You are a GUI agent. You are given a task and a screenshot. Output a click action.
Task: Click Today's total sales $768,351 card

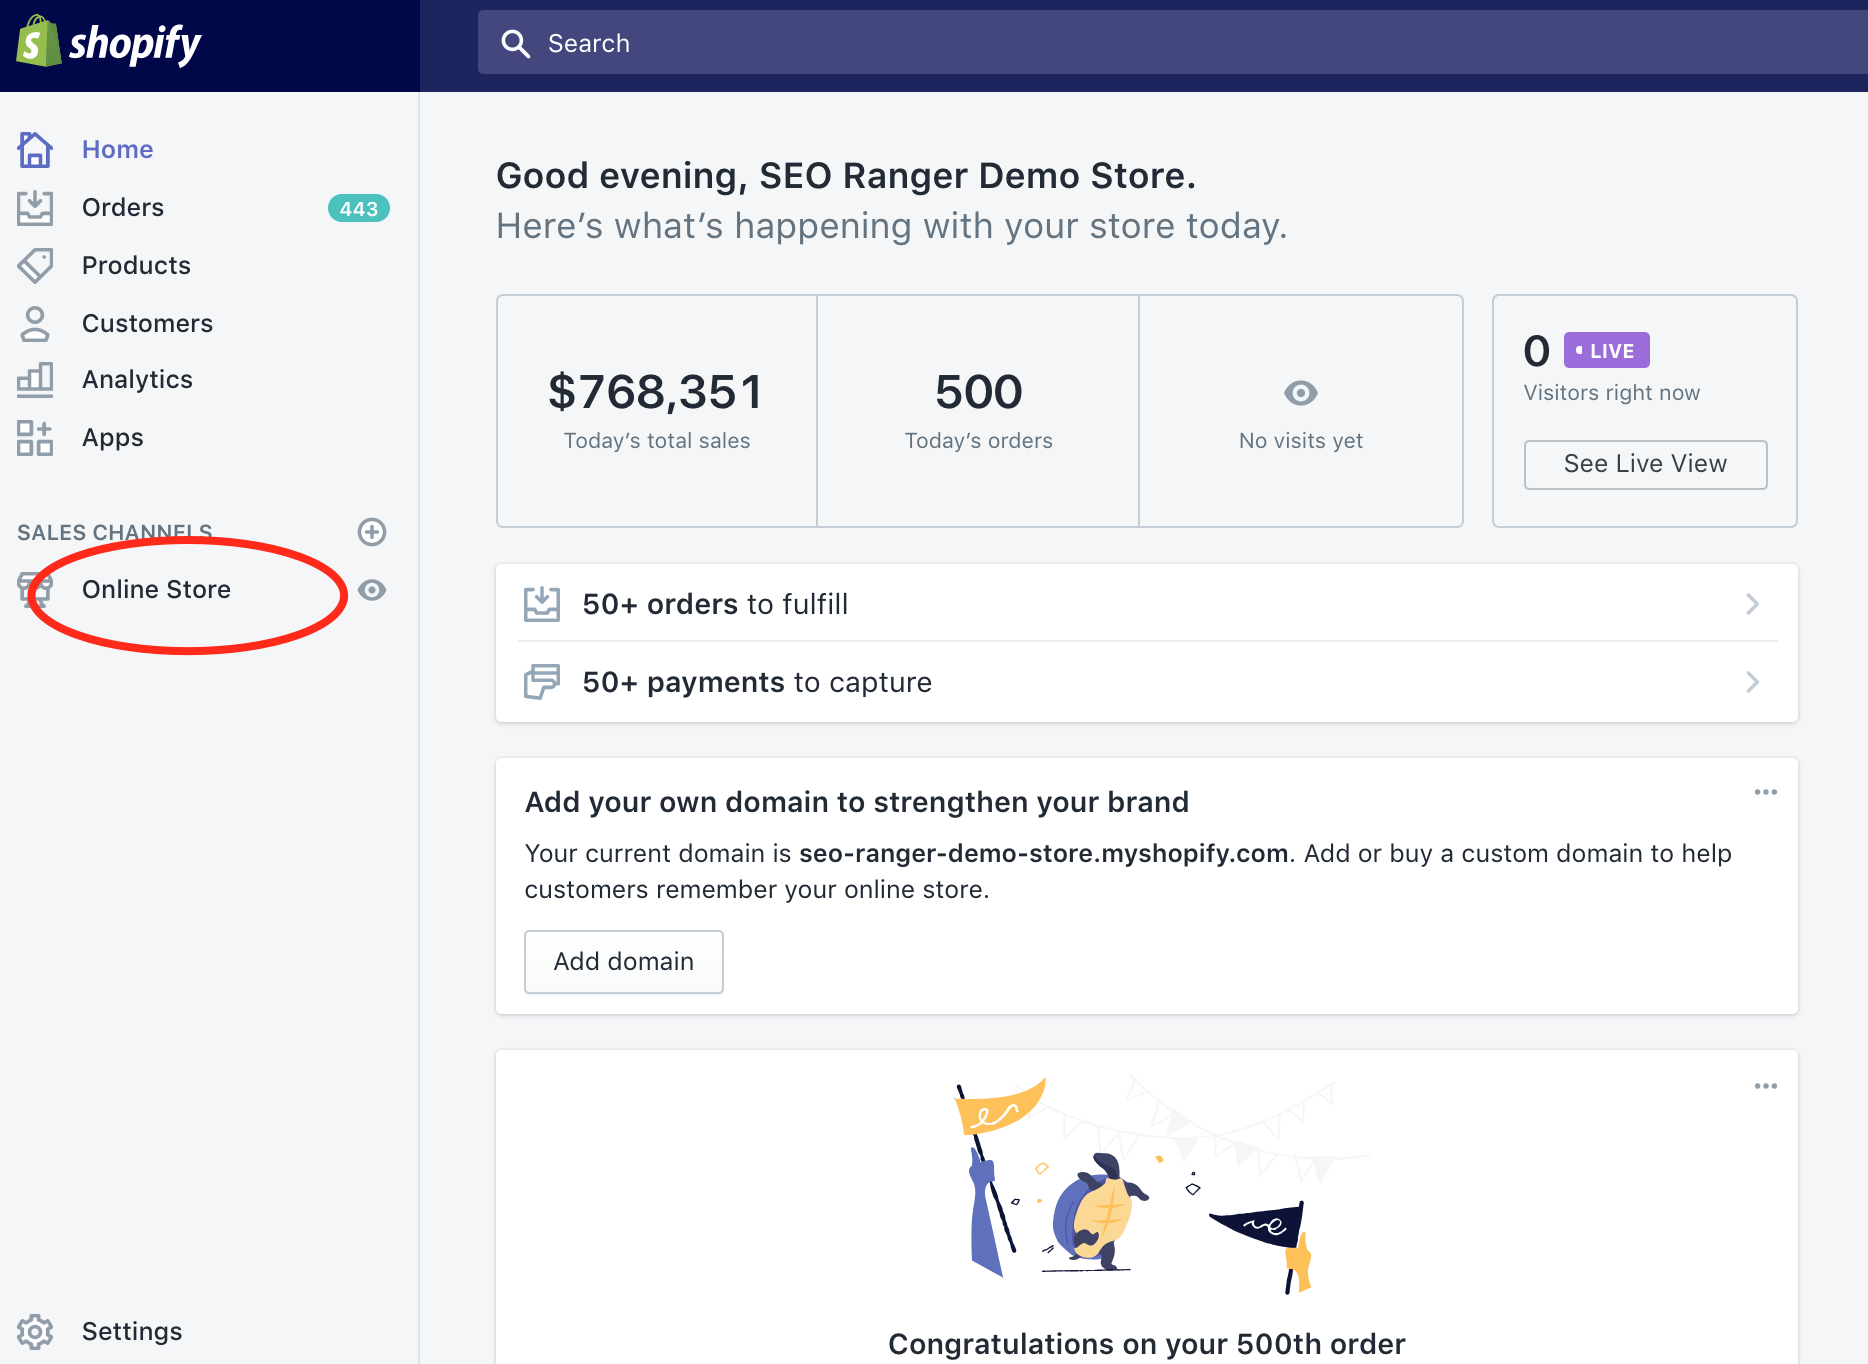click(x=657, y=411)
